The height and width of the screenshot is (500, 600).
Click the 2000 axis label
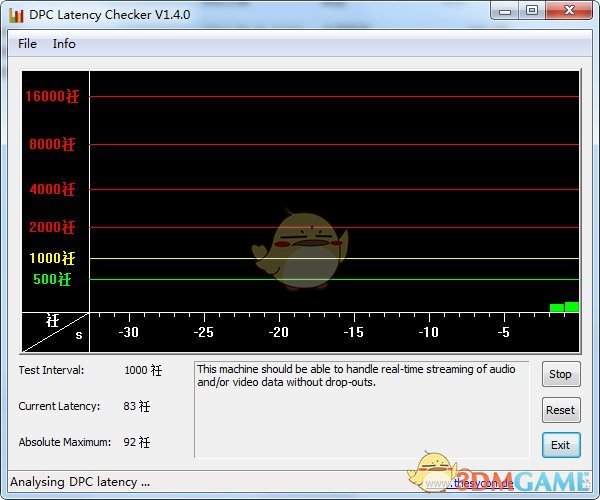click(52, 227)
